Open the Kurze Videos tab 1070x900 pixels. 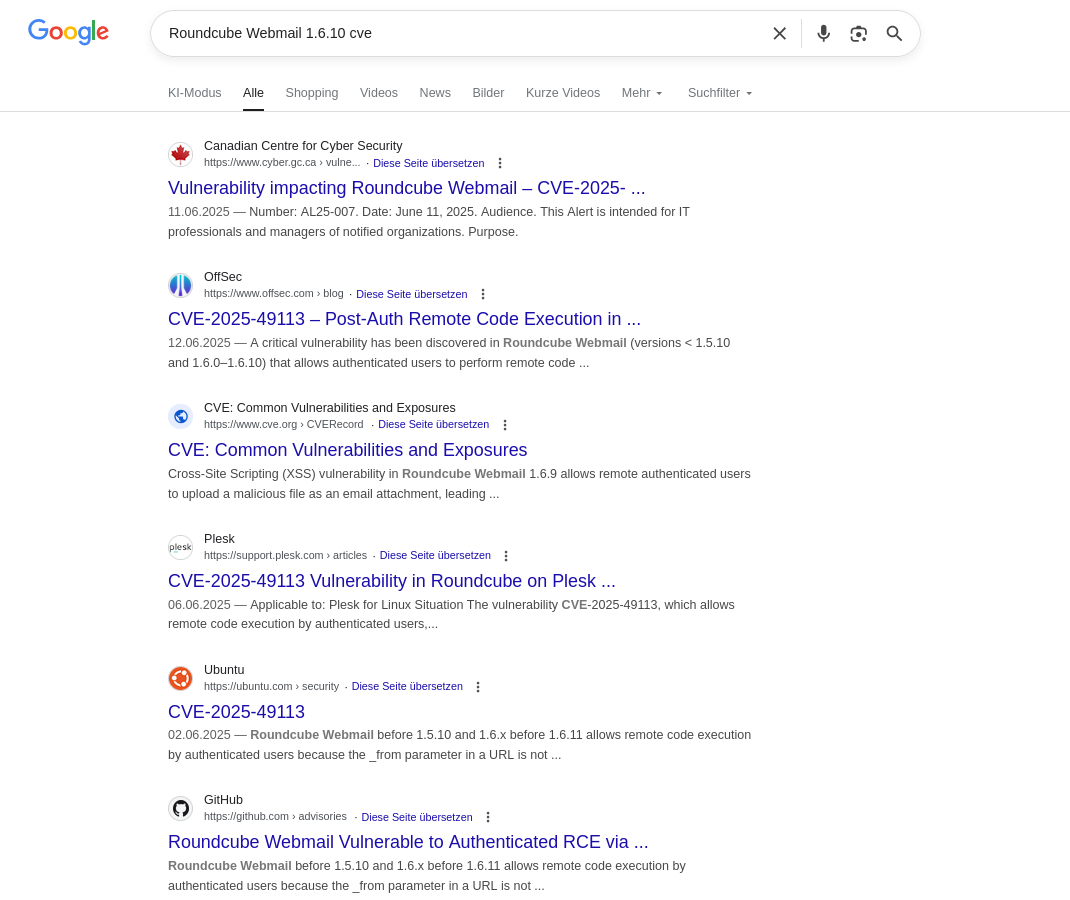(x=563, y=93)
